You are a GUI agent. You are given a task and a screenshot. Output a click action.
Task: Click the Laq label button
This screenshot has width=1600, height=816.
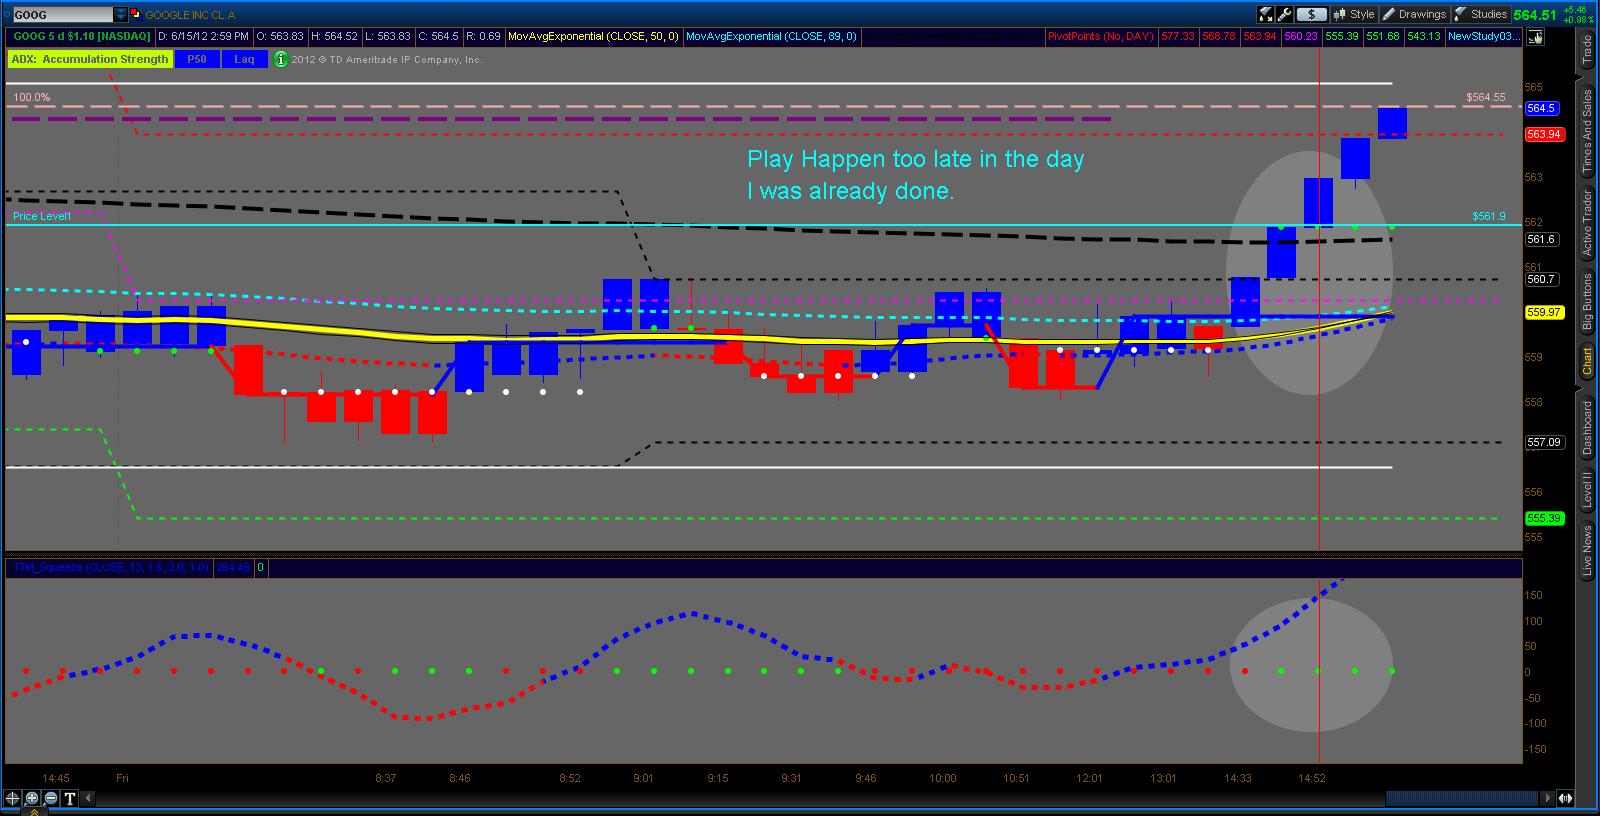click(245, 59)
